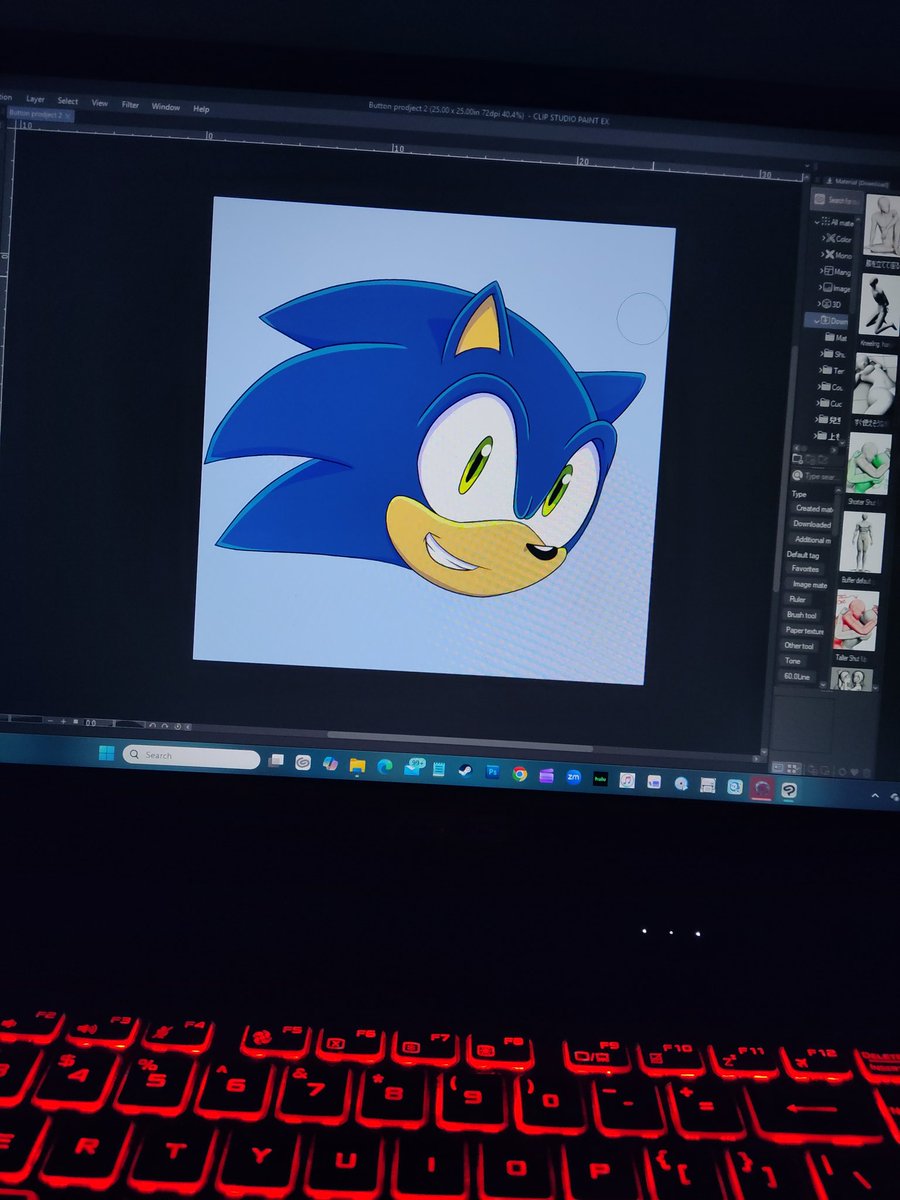Open Copilot from the taskbar

(330, 764)
